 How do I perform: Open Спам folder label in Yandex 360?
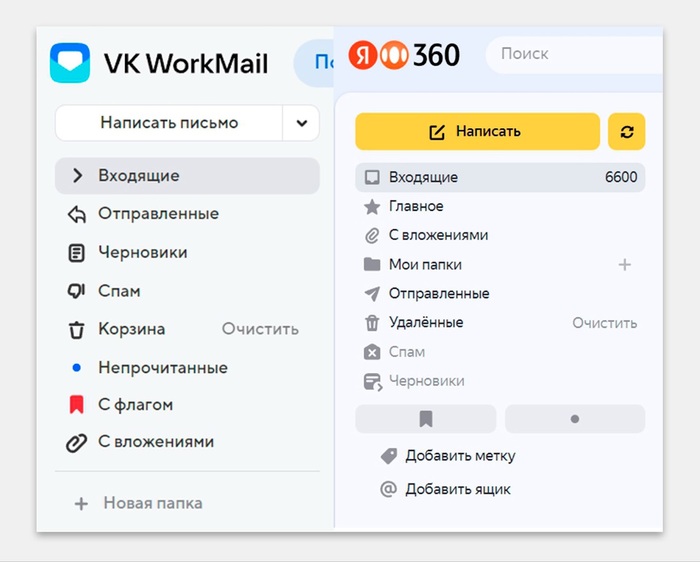407,352
